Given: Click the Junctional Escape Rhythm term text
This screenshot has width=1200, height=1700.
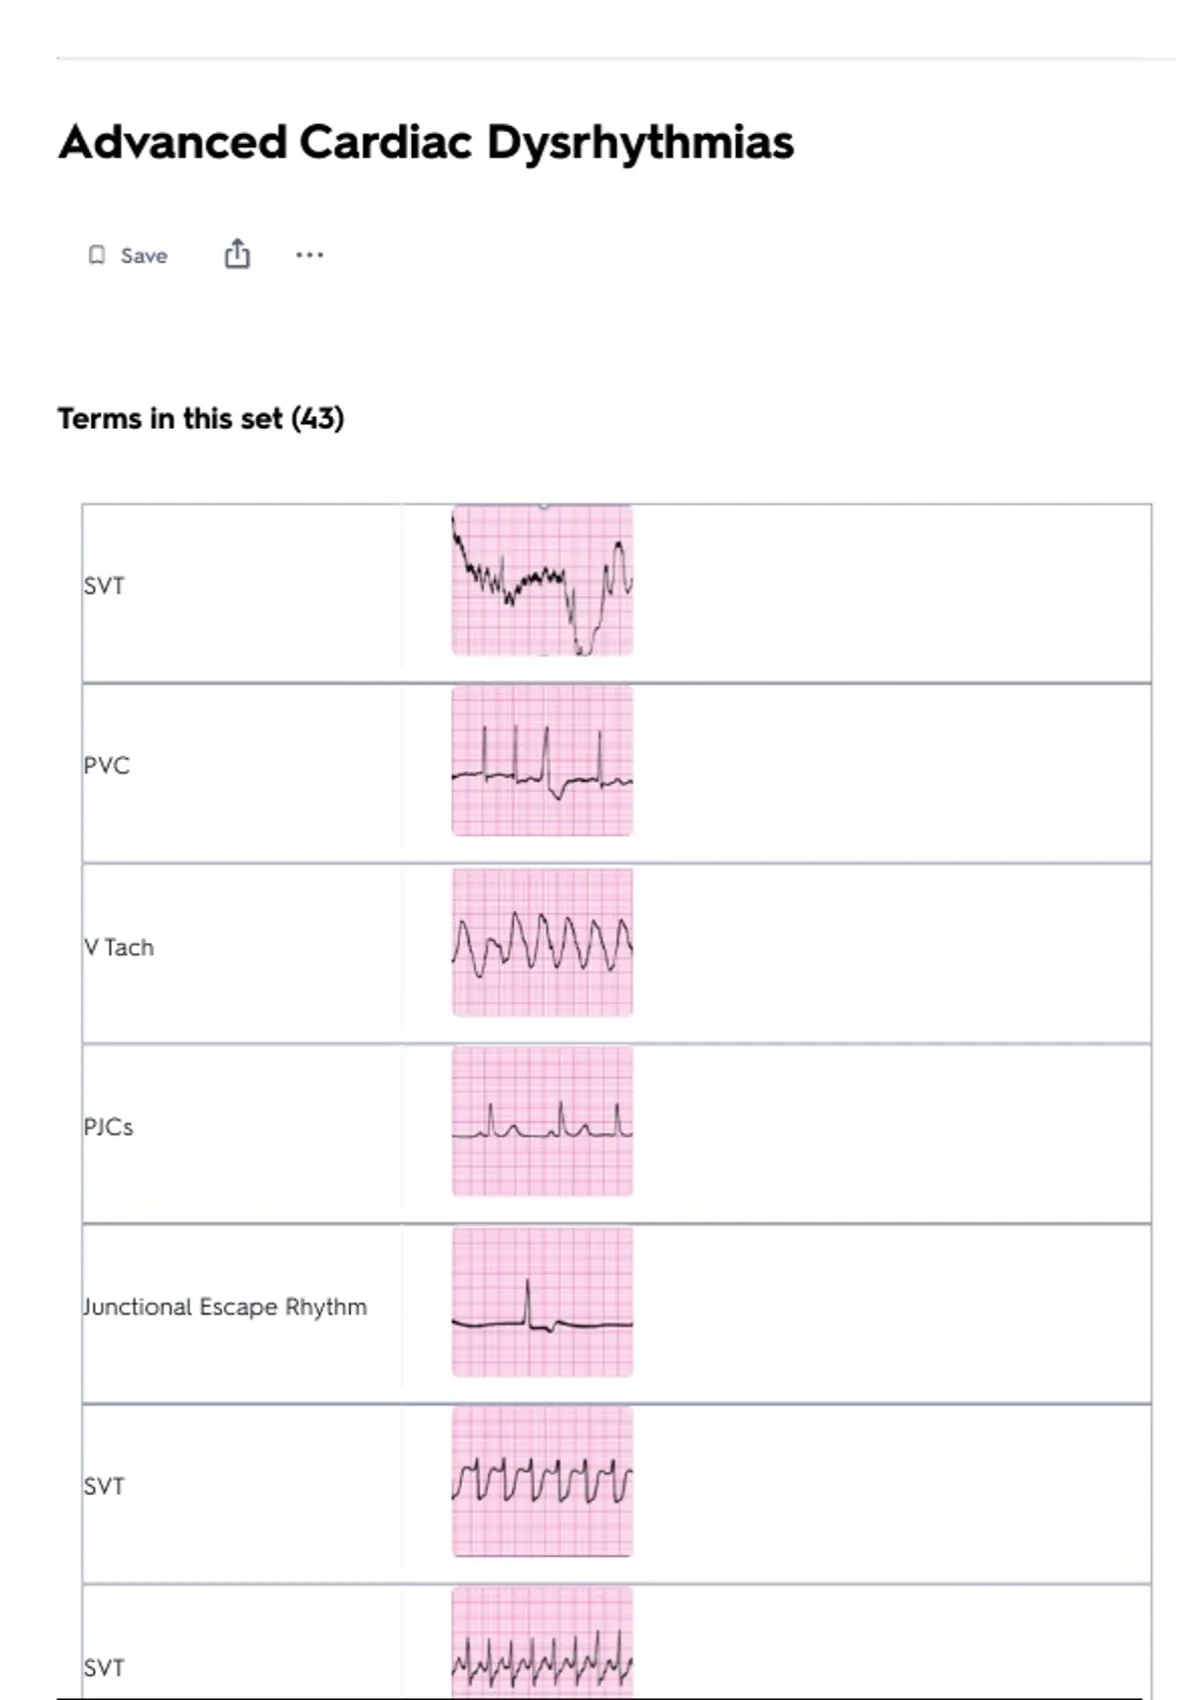Looking at the screenshot, I should click(x=226, y=1307).
